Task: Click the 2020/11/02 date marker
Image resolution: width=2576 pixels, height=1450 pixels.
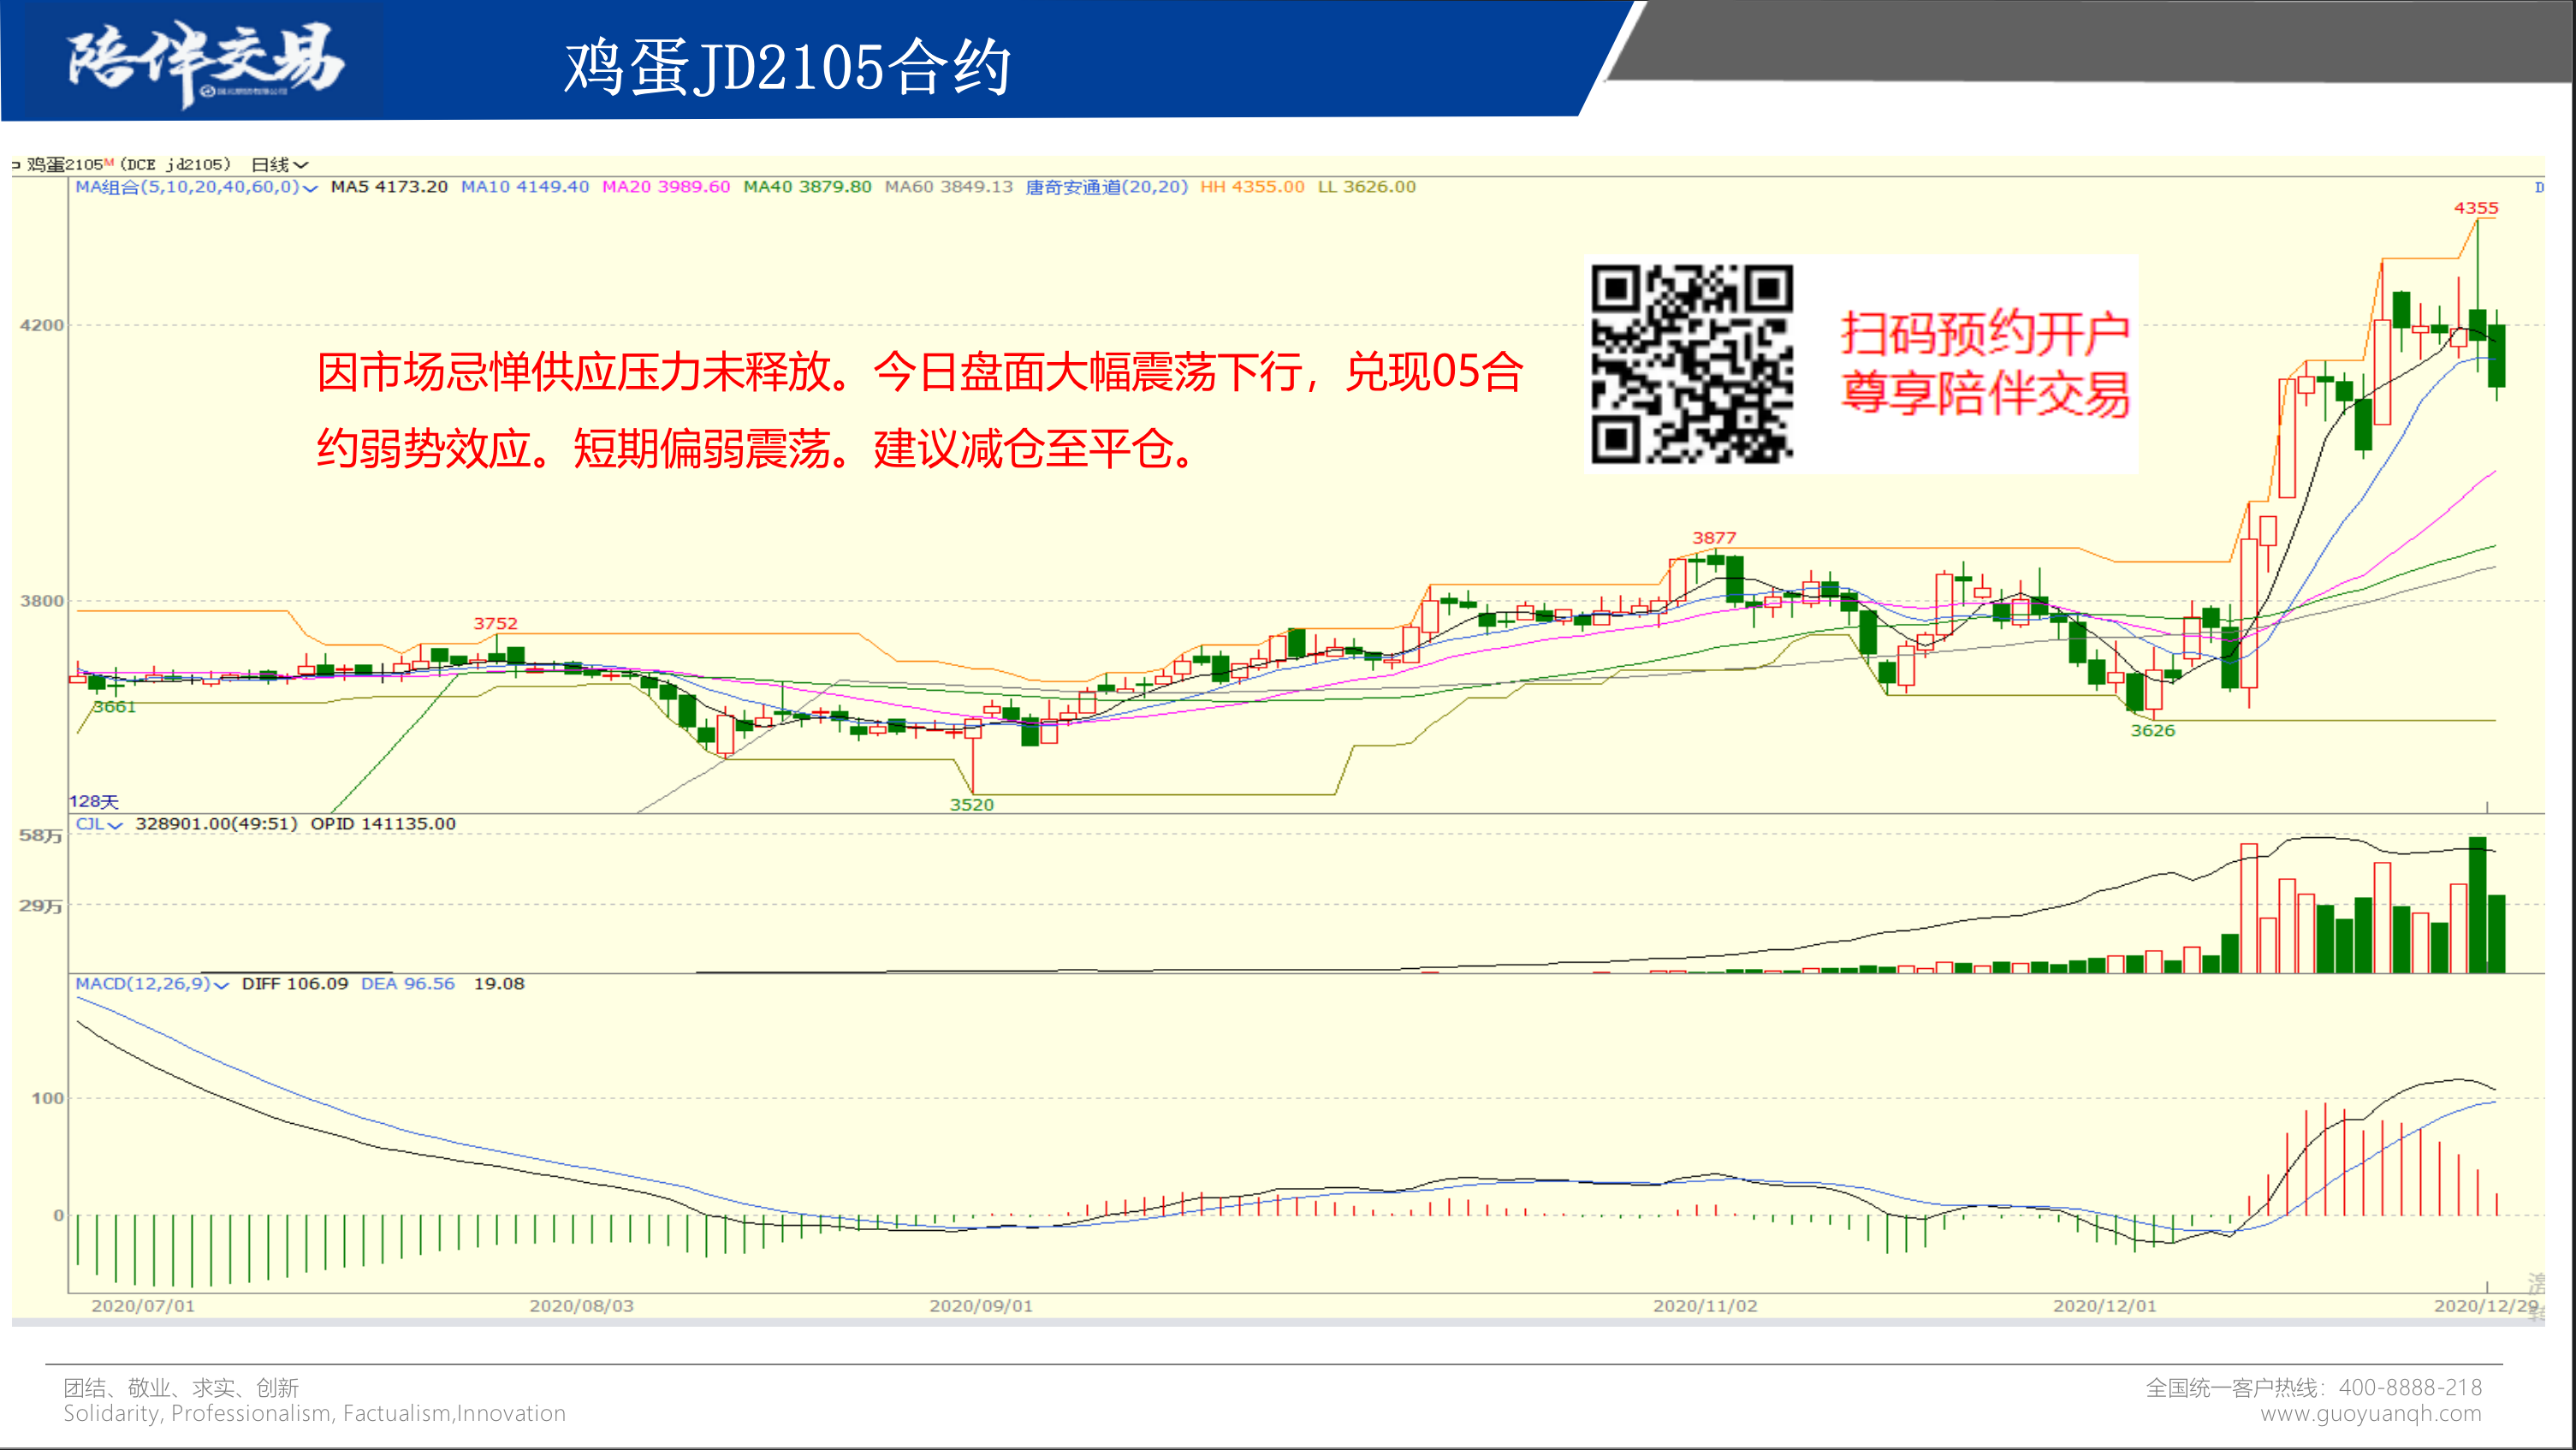Action: (x=1704, y=1306)
